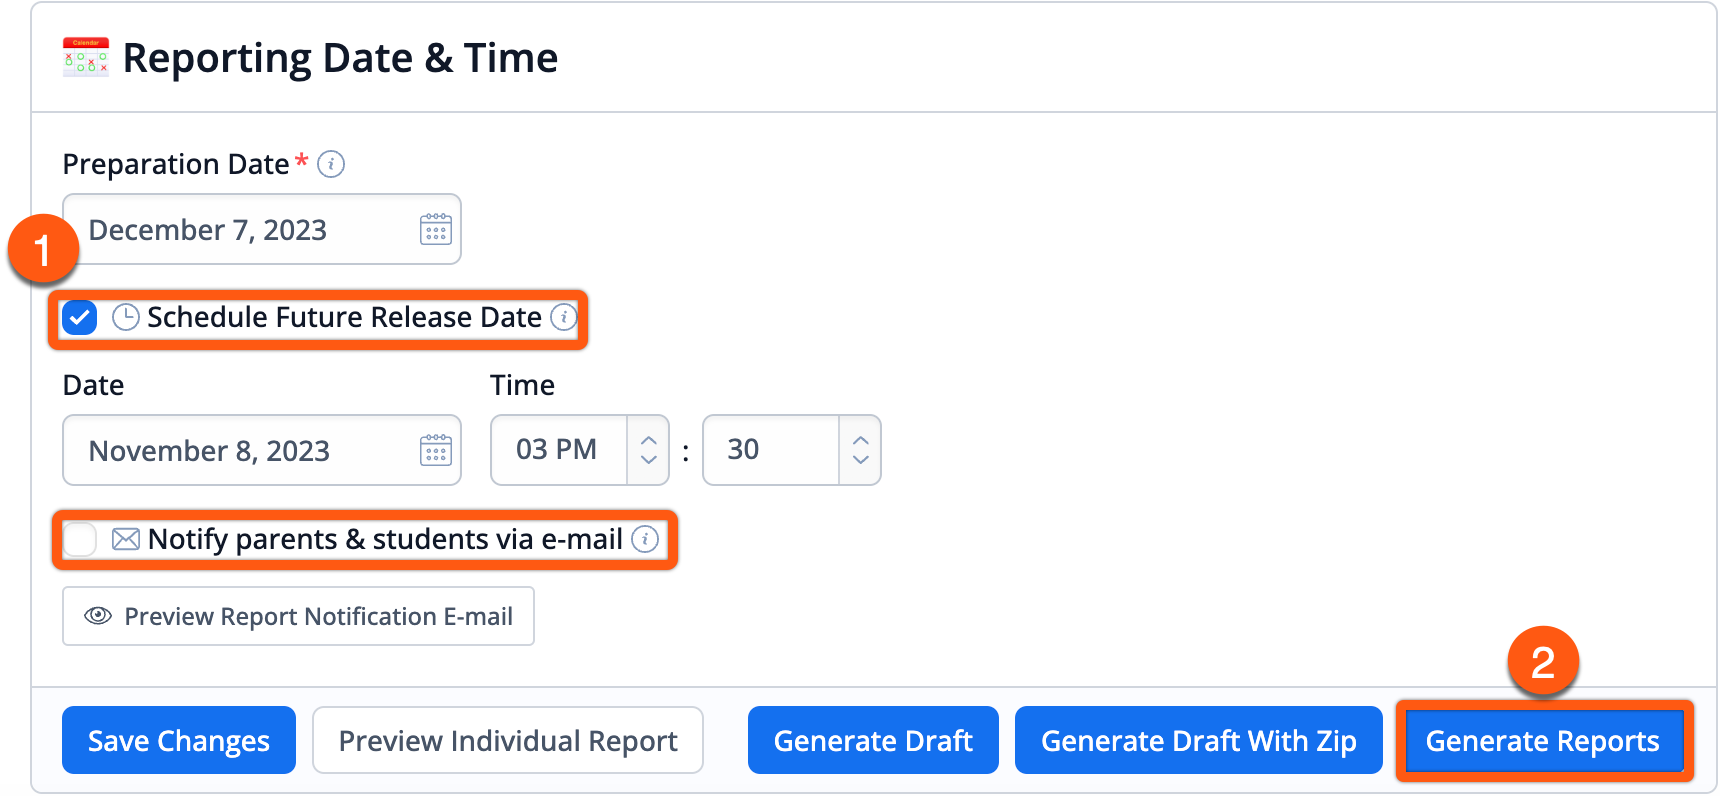Click the envelope icon by Notify parents
This screenshot has height=796, width=1720.
126,540
